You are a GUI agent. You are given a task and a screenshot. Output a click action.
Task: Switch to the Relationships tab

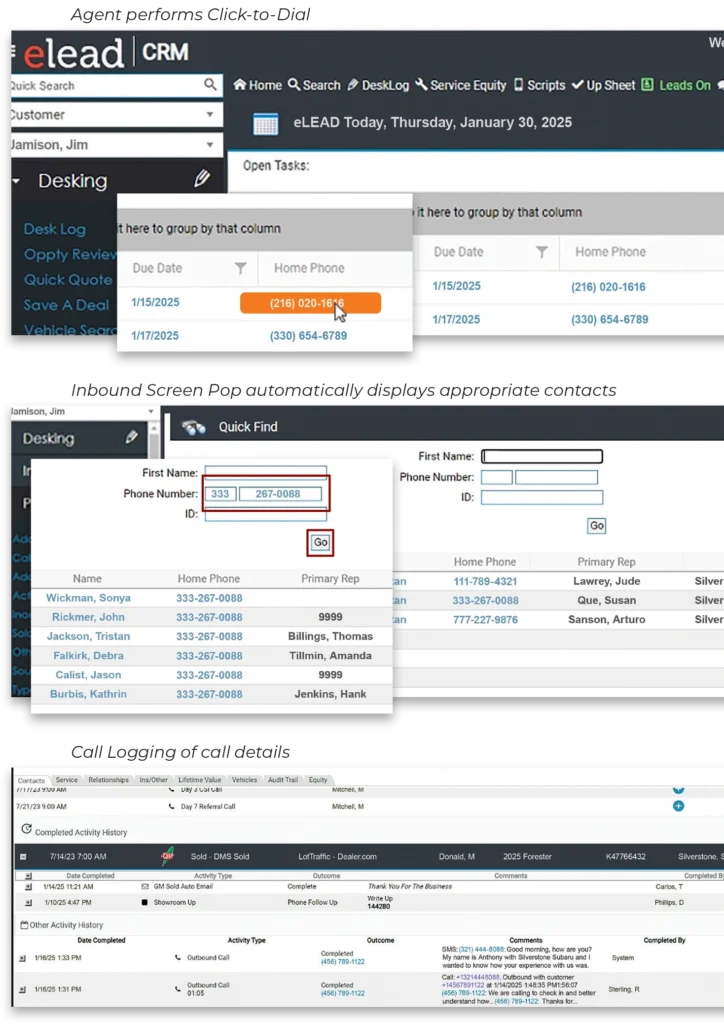[108, 780]
